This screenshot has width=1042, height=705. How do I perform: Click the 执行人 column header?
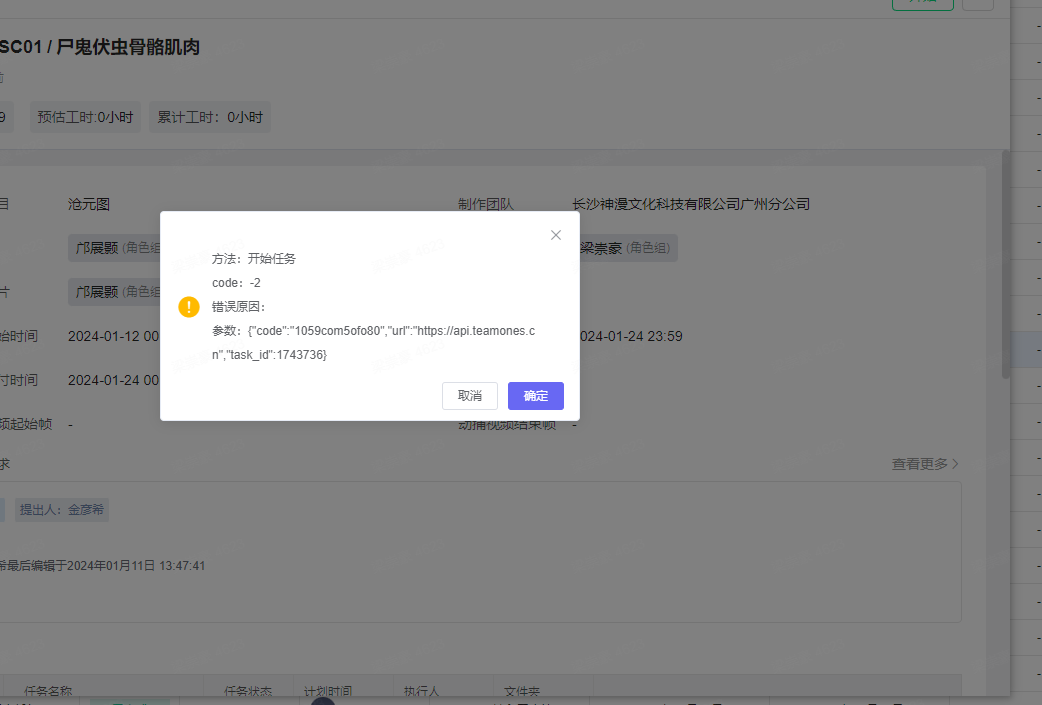click(421, 691)
